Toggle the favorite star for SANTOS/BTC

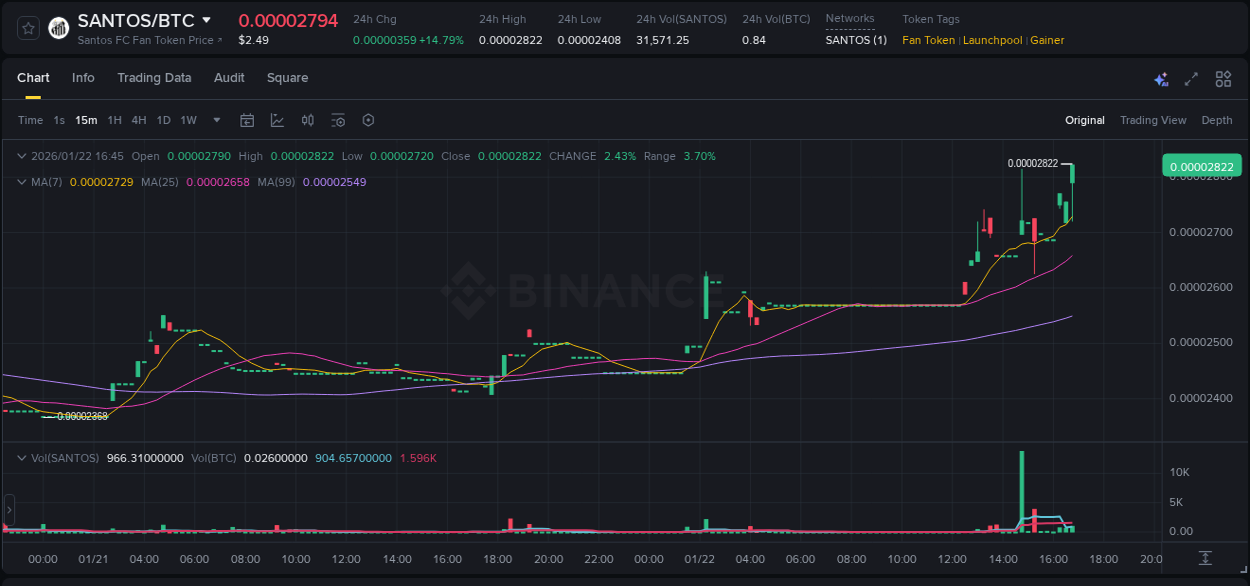click(27, 28)
